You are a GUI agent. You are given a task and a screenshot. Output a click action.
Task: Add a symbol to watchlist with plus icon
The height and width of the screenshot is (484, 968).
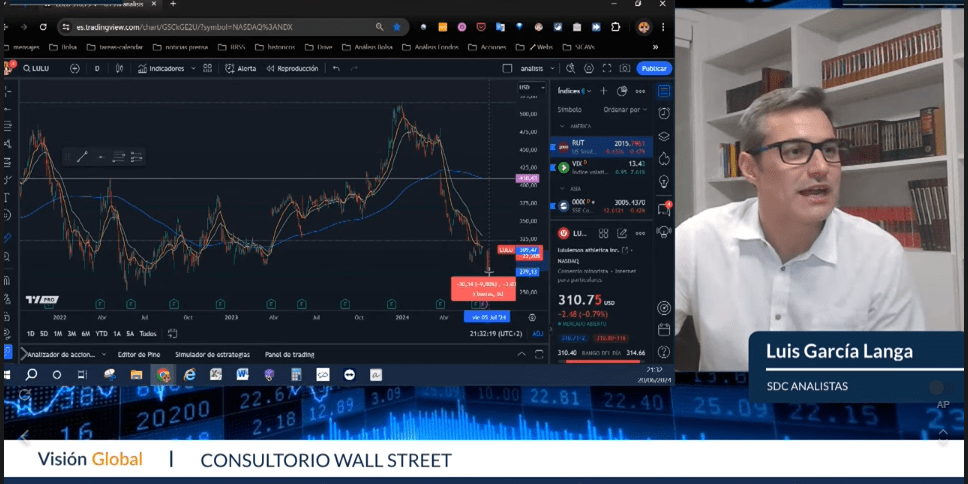point(603,91)
